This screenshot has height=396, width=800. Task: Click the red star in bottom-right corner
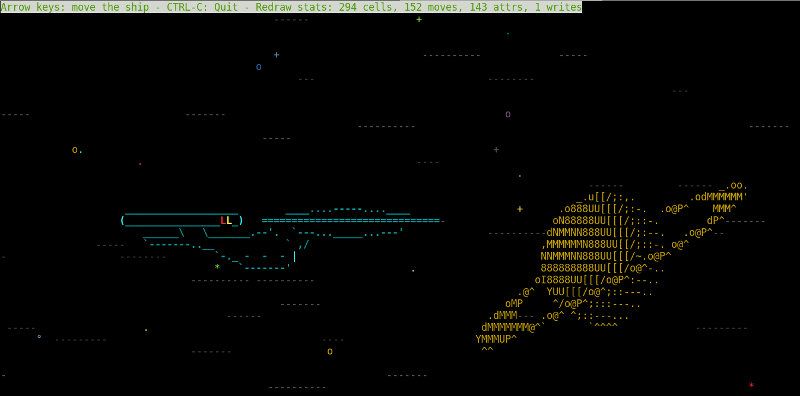[751, 385]
